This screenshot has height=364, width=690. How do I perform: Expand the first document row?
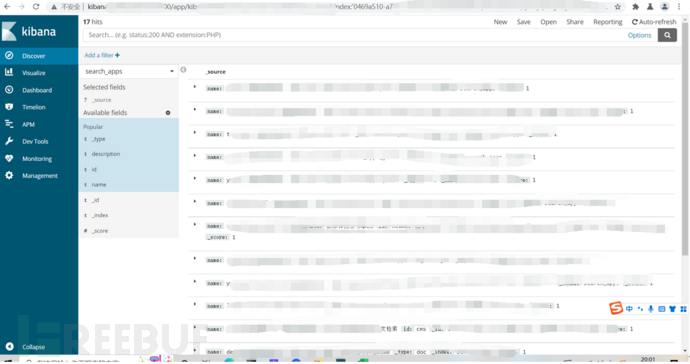coord(195,87)
